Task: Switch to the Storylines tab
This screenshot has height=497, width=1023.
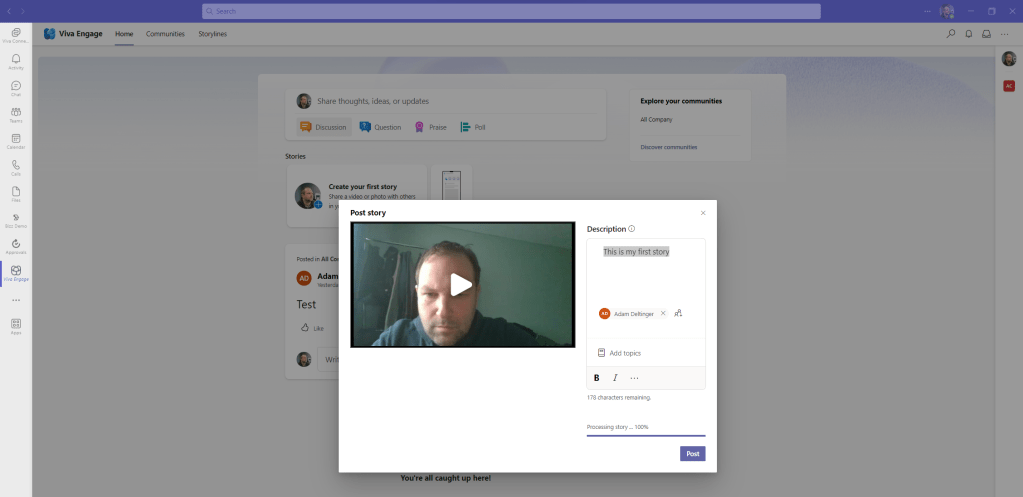Action: [212, 34]
